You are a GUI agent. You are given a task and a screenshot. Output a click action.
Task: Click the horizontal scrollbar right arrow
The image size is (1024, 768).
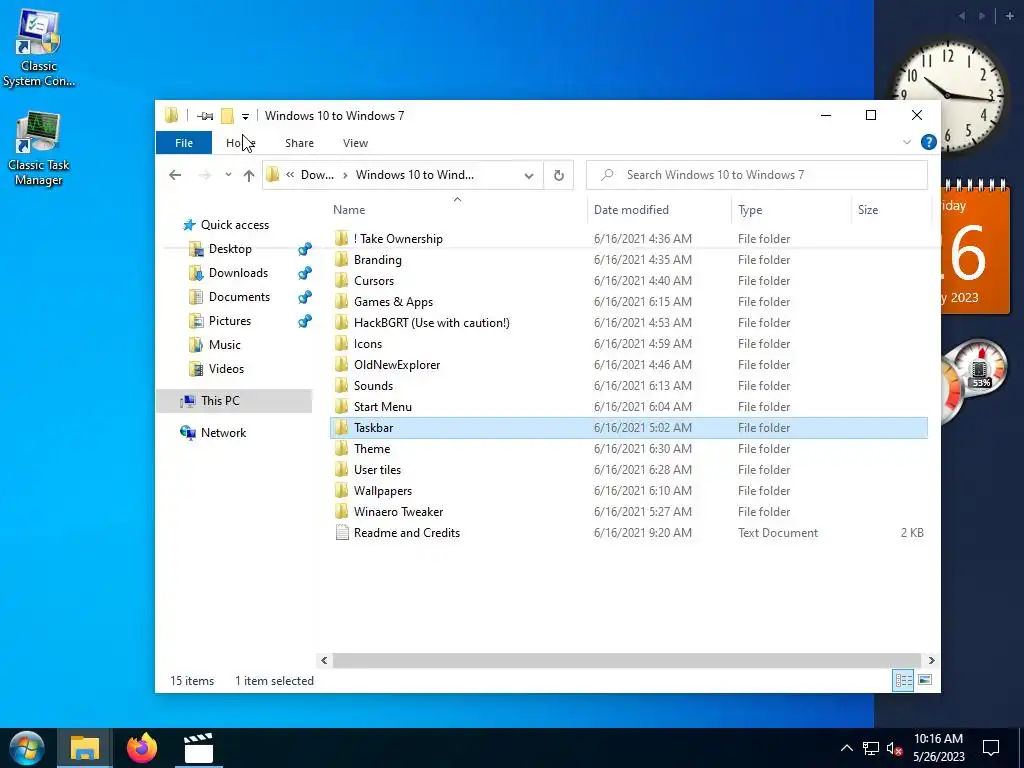tap(931, 660)
